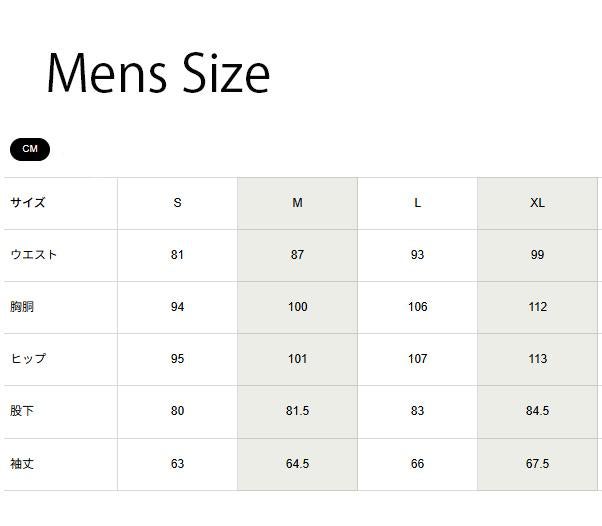Image resolution: width=602 pixels, height=526 pixels.
Task: Click waist value 99 for XL
Action: point(538,255)
